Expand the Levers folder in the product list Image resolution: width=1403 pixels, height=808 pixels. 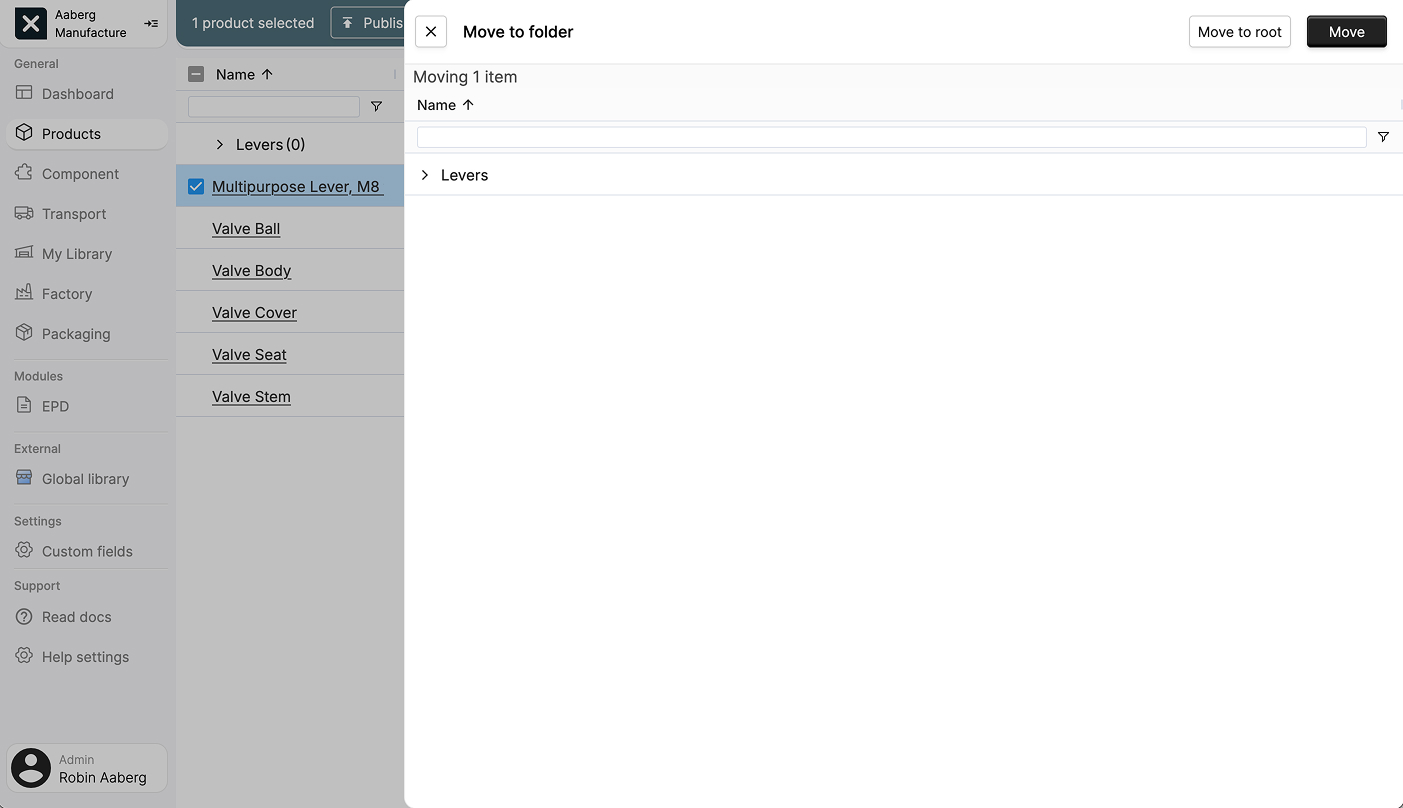(219, 144)
